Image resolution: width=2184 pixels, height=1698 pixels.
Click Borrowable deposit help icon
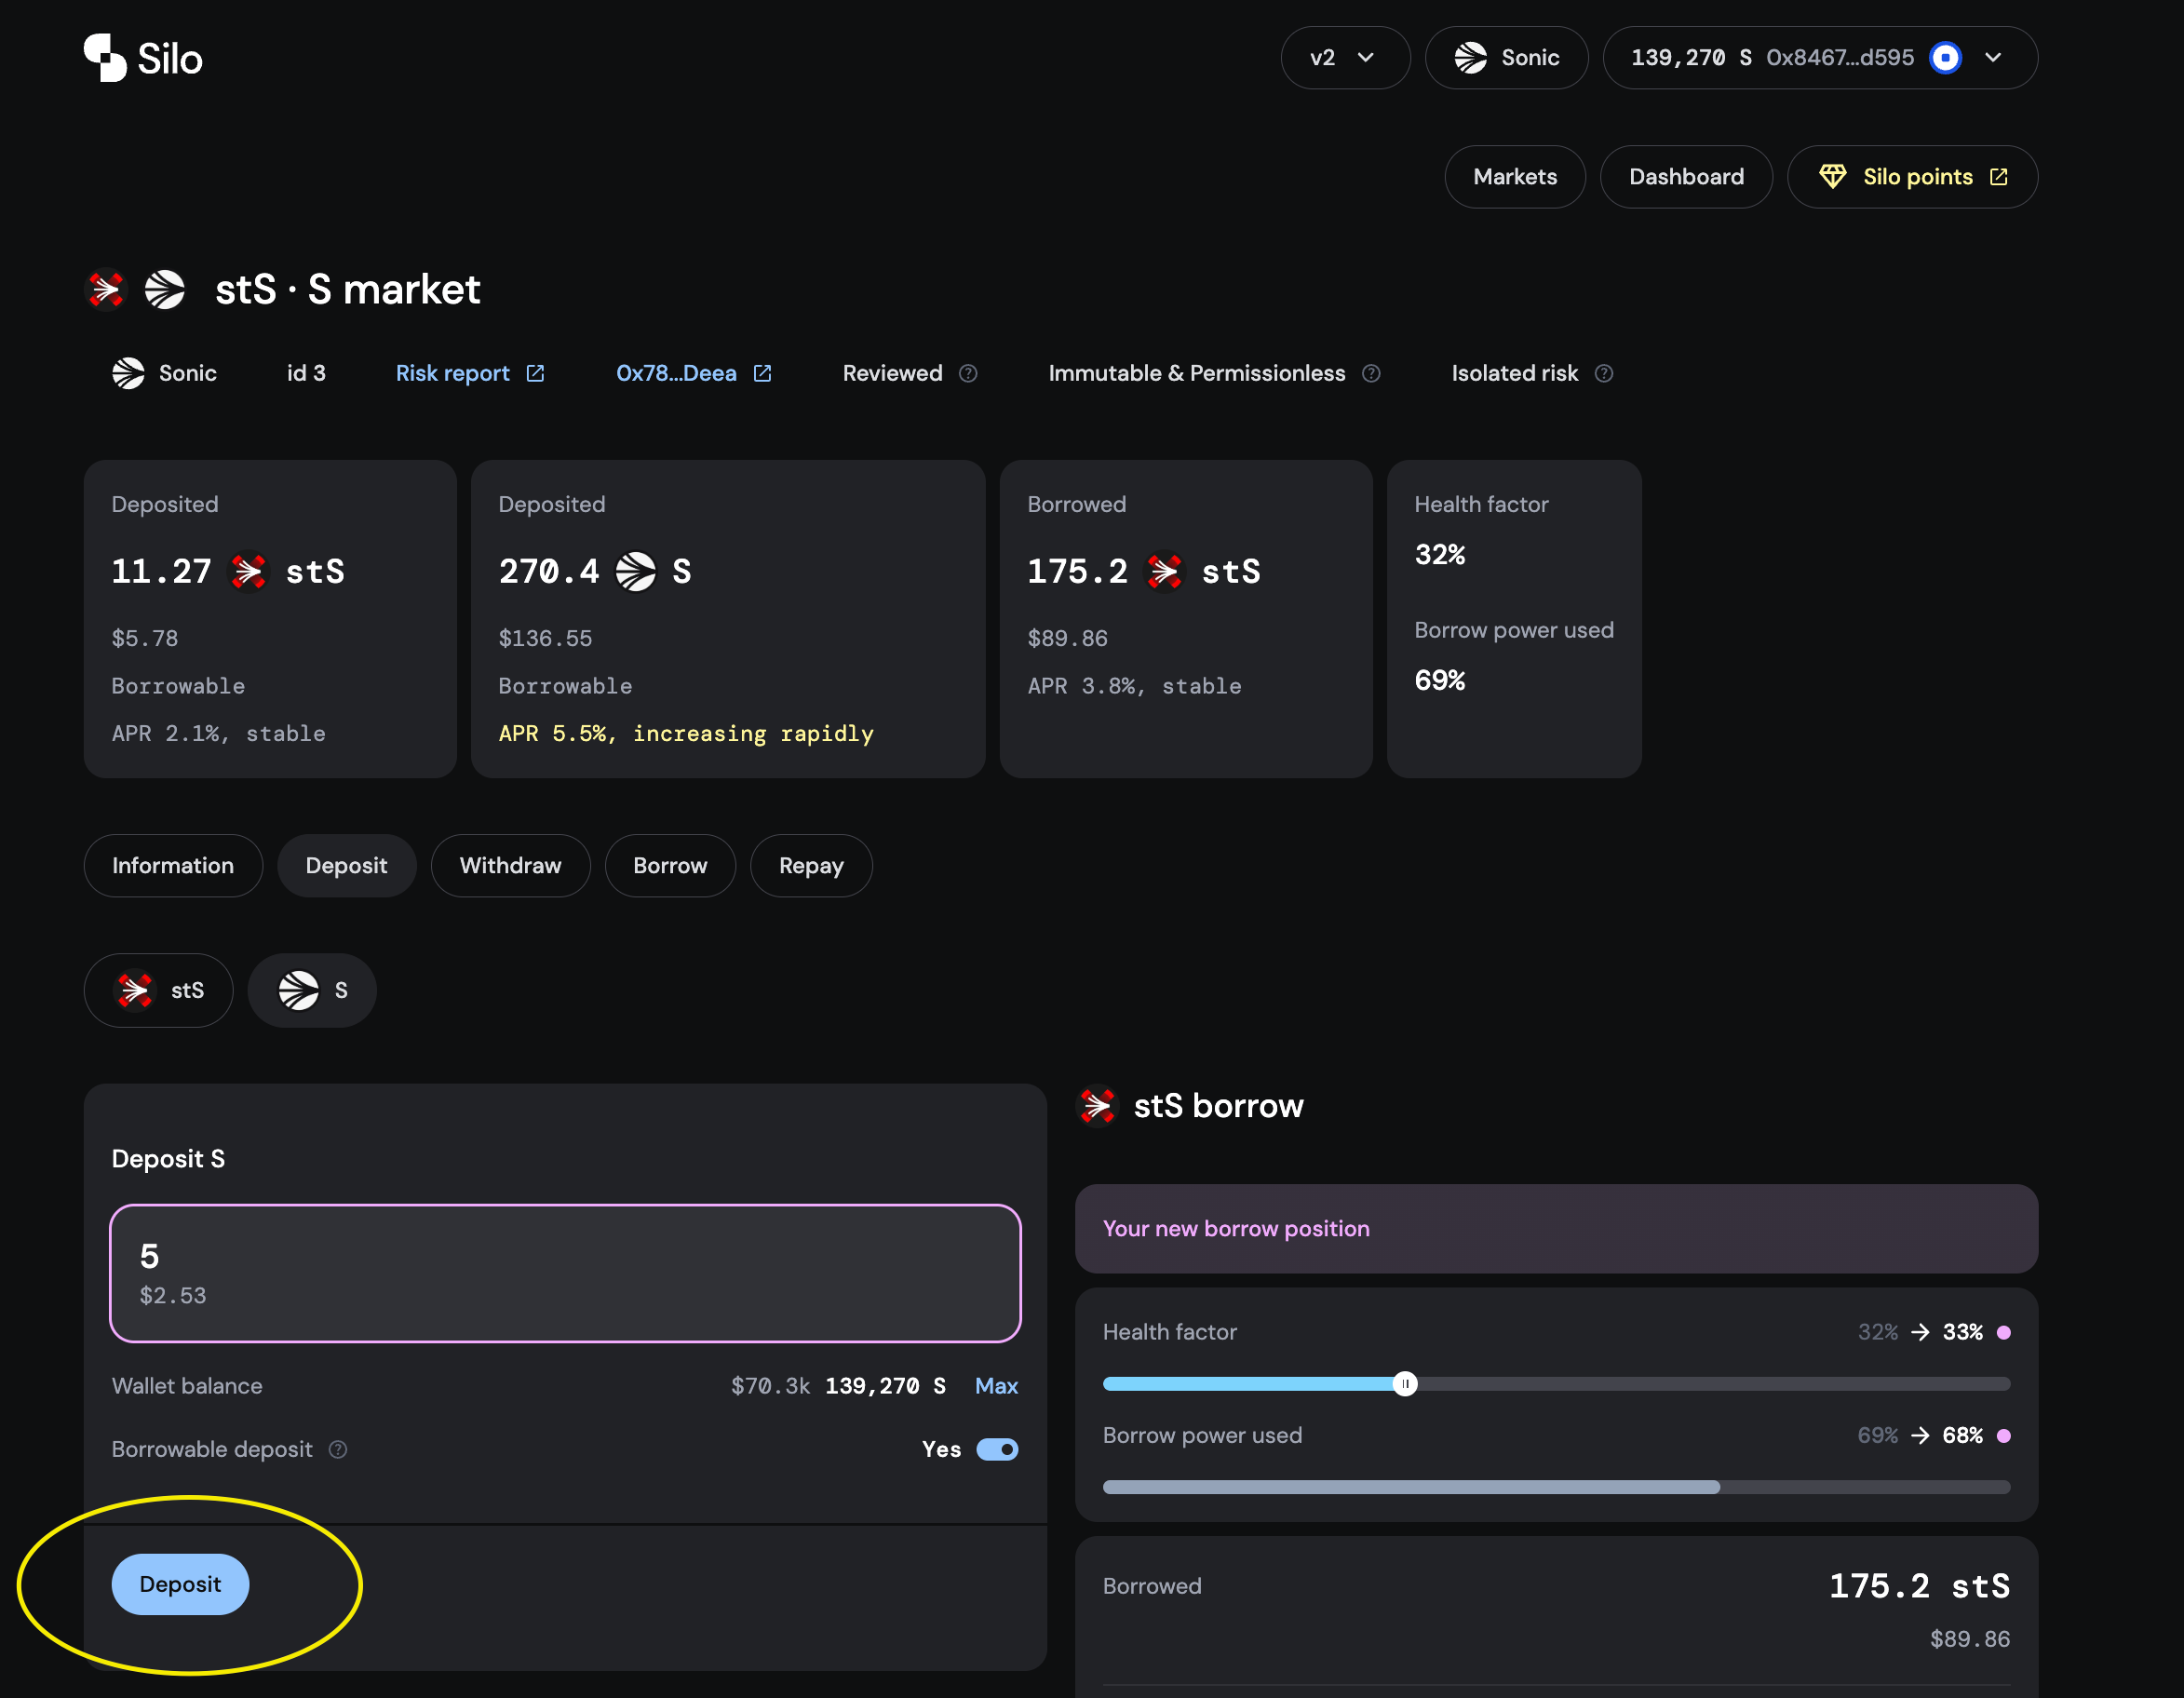(338, 1449)
